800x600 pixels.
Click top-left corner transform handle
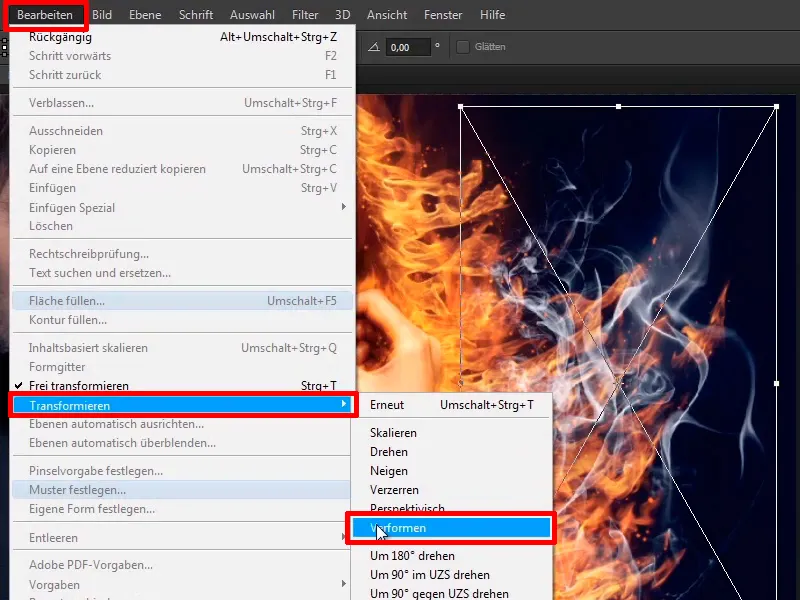pos(461,107)
